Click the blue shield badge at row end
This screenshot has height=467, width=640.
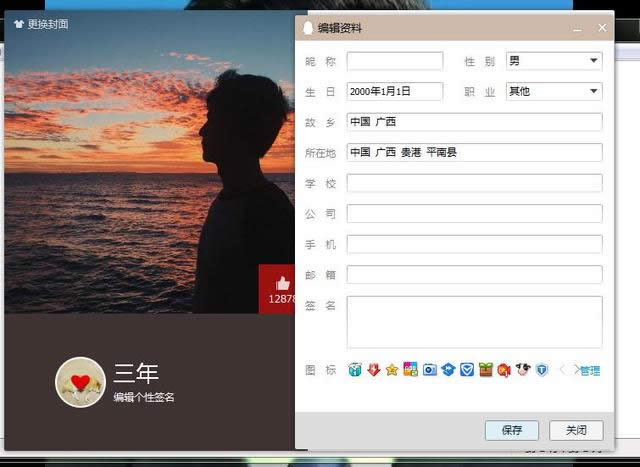[x=541, y=370]
